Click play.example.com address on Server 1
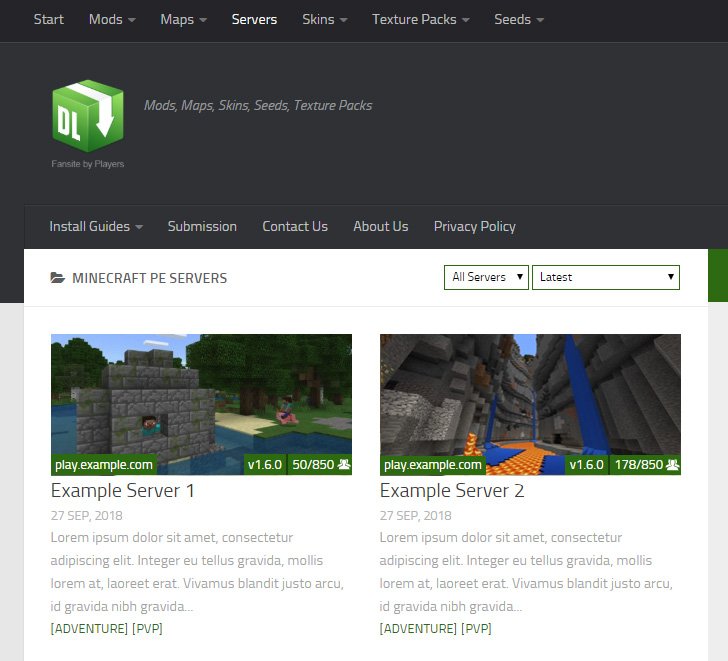728x661 pixels. (104, 465)
